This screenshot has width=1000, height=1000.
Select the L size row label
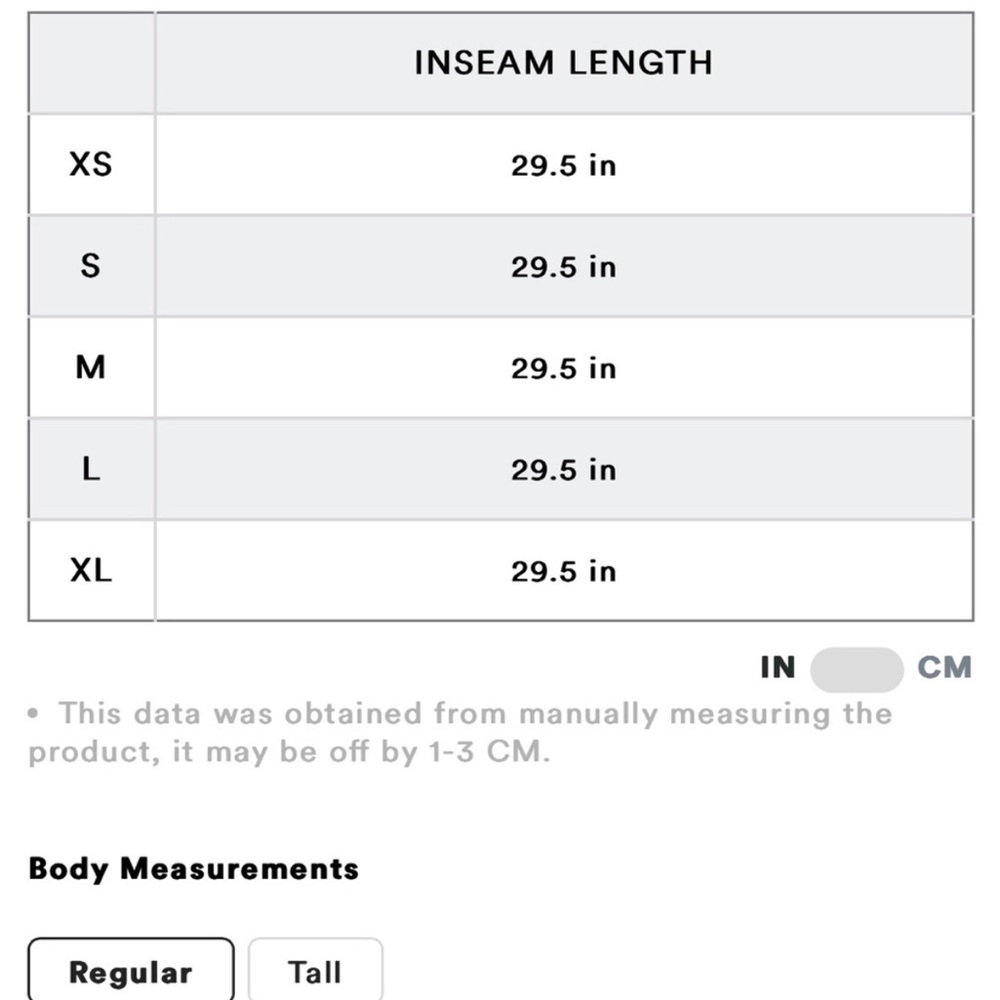[x=91, y=469]
